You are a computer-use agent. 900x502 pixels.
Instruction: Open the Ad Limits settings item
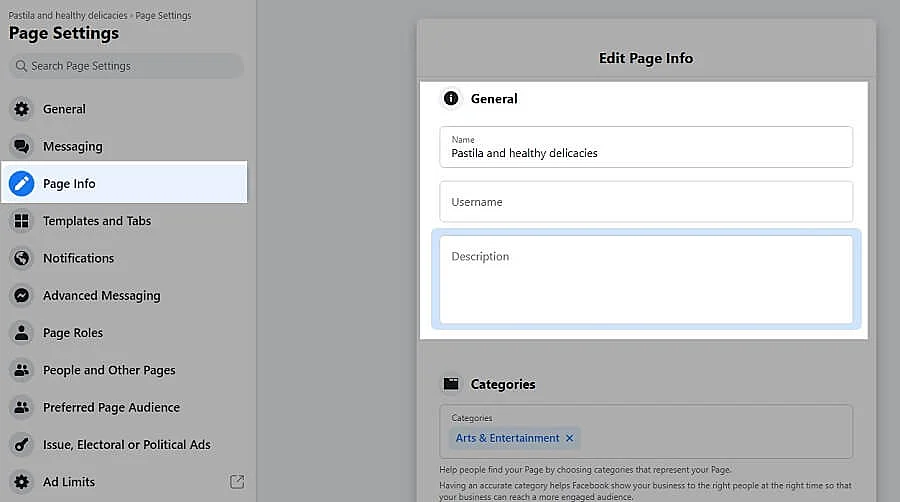tap(69, 482)
